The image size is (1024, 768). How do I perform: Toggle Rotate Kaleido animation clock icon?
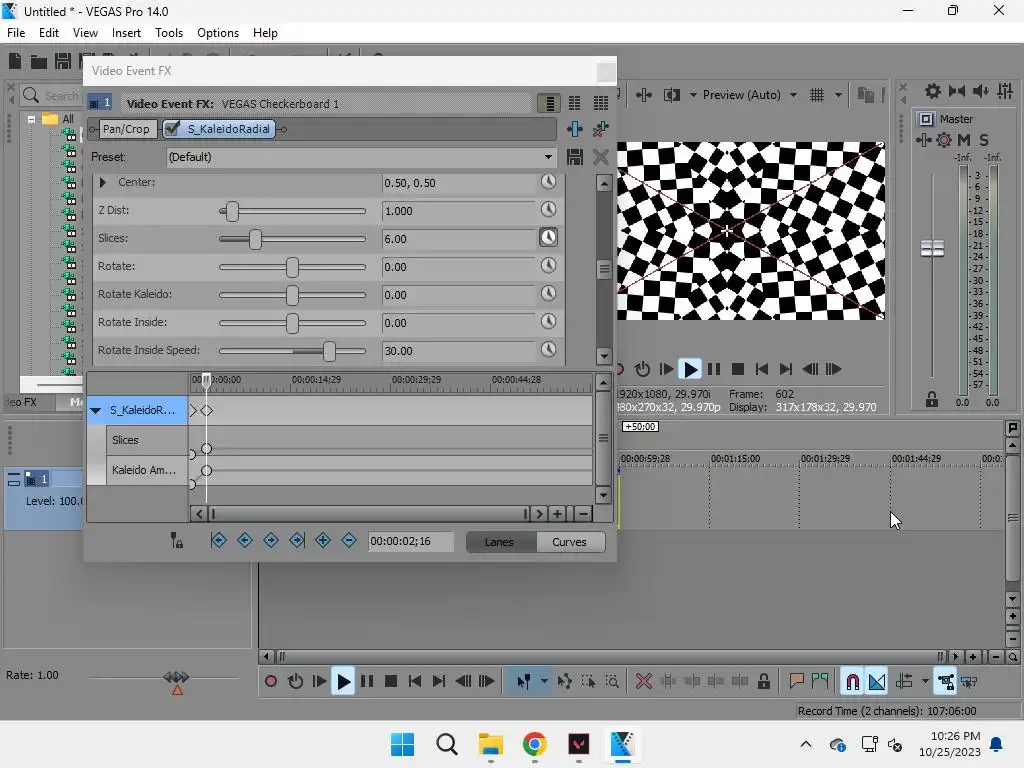click(x=549, y=294)
